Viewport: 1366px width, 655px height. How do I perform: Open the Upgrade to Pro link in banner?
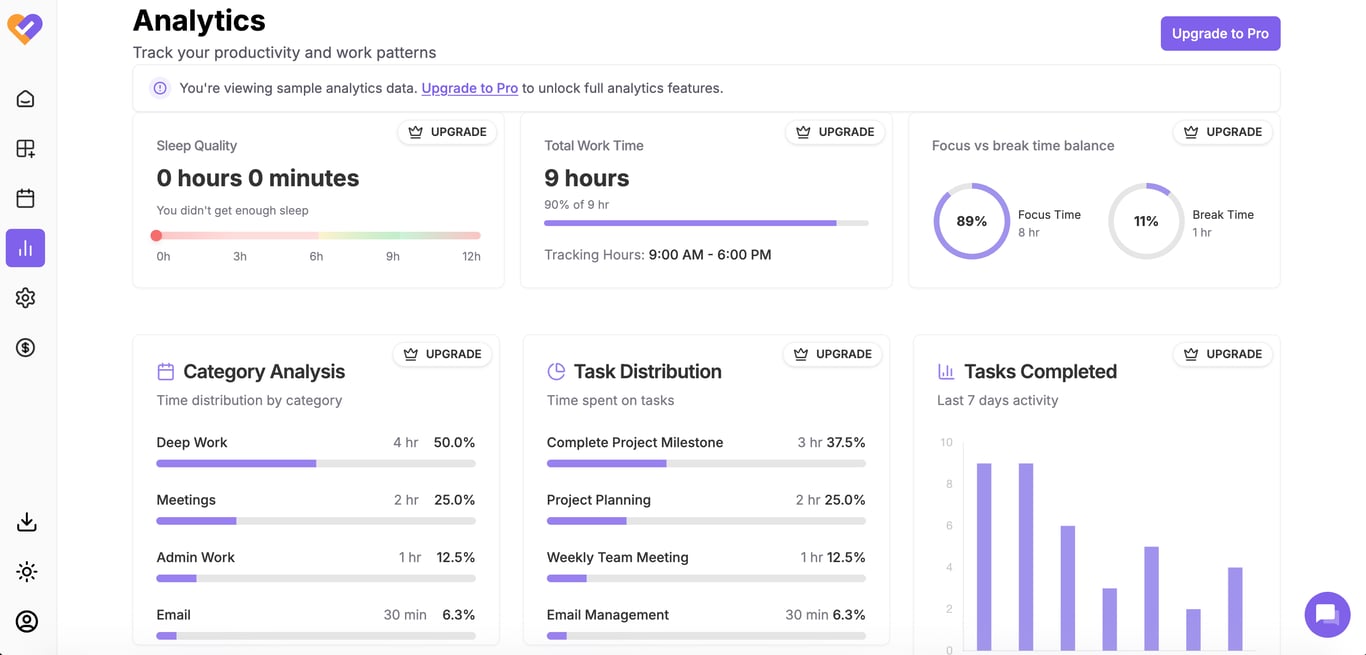pos(469,88)
